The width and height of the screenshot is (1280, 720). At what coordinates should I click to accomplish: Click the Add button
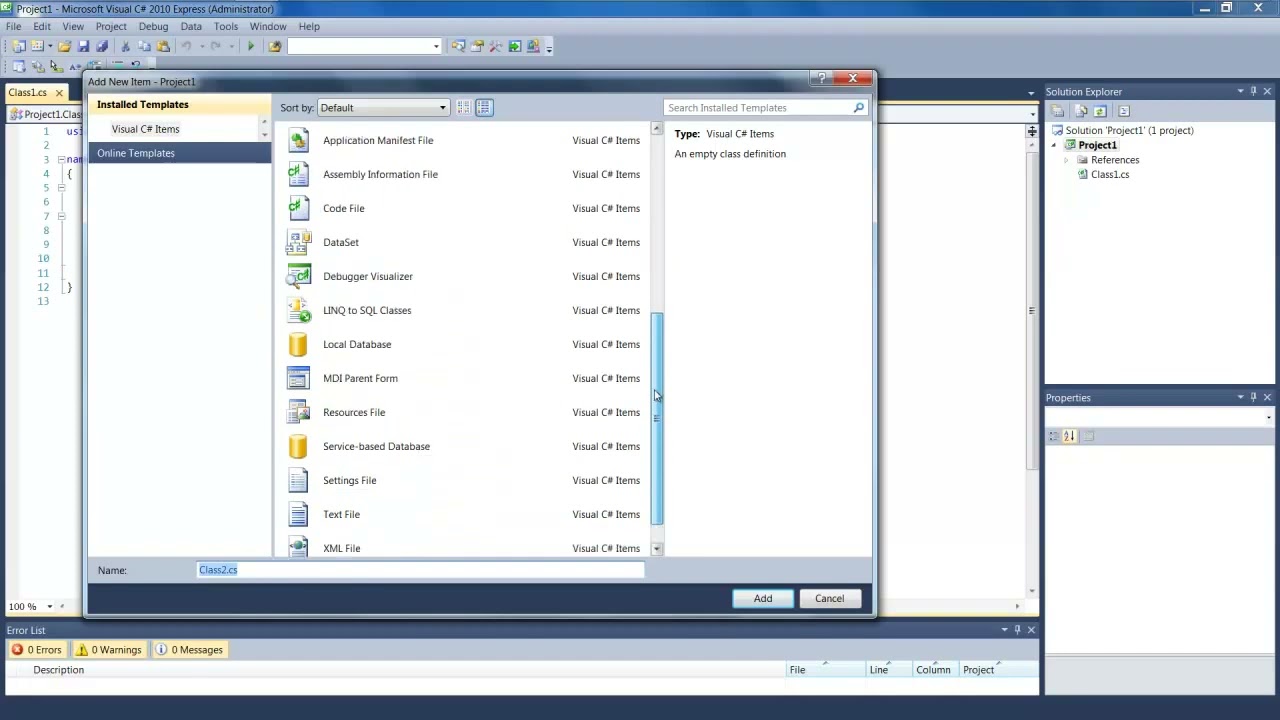click(x=763, y=598)
